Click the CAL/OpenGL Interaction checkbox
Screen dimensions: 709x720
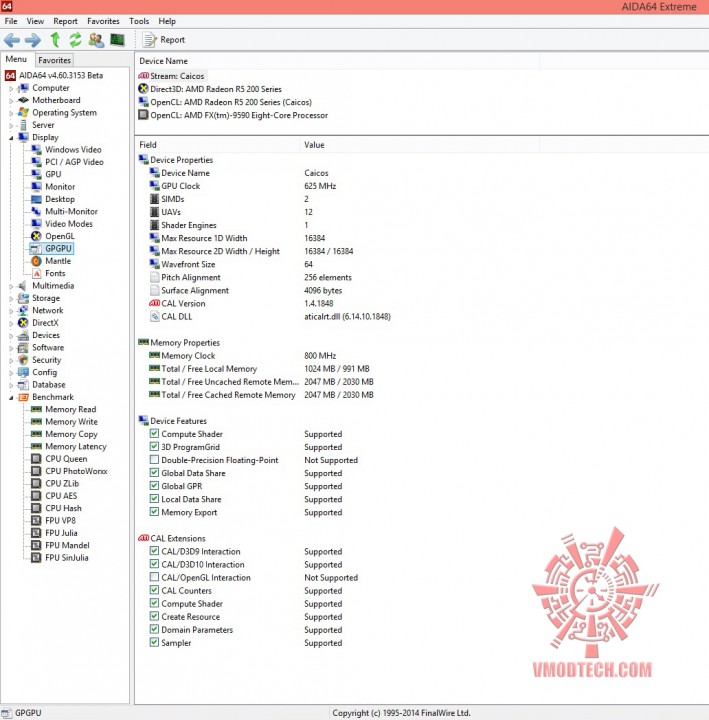tap(154, 577)
